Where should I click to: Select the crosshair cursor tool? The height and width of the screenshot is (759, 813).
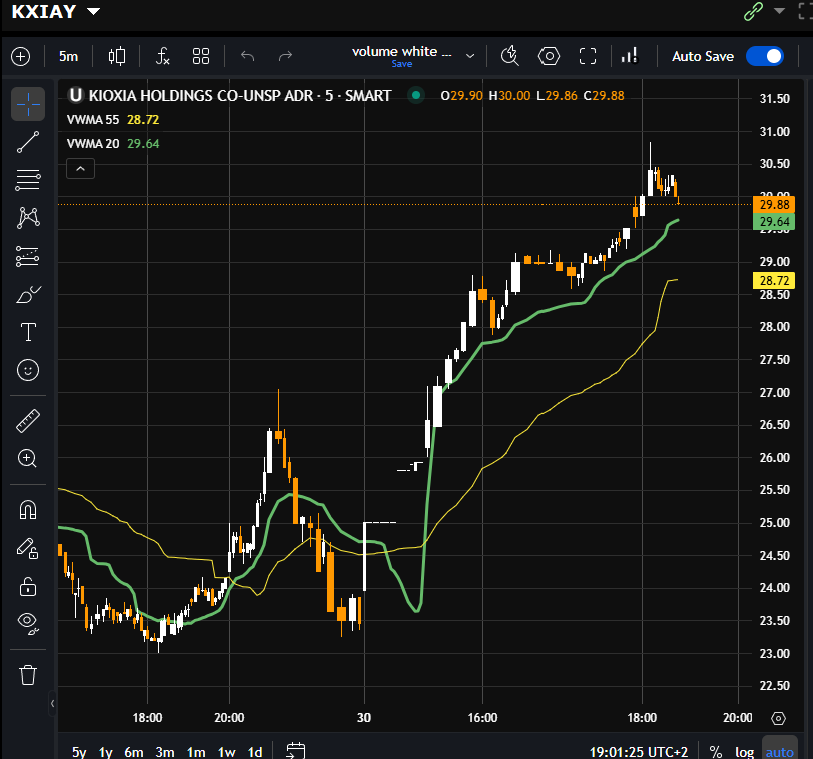pyautogui.click(x=28, y=104)
